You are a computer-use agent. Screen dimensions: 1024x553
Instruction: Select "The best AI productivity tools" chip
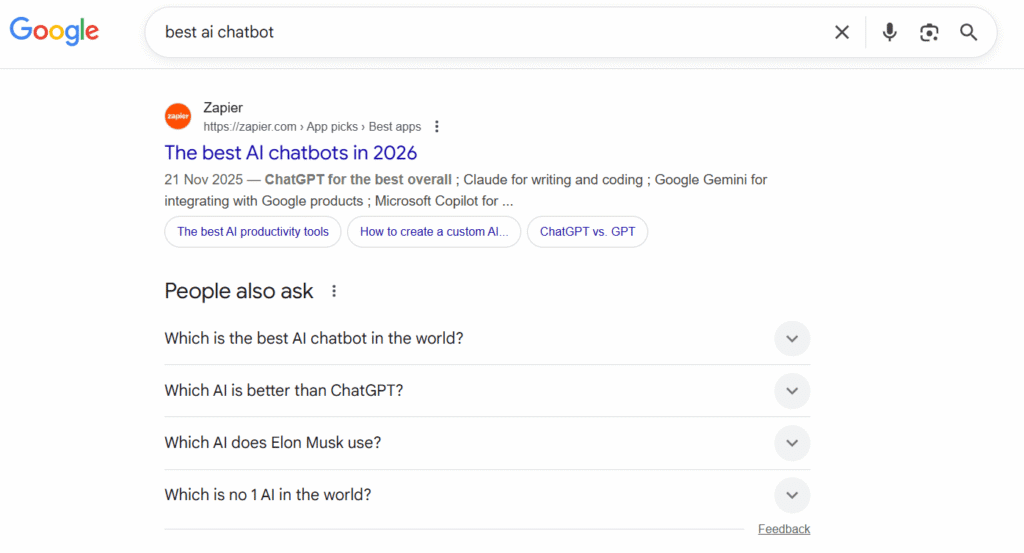point(253,232)
